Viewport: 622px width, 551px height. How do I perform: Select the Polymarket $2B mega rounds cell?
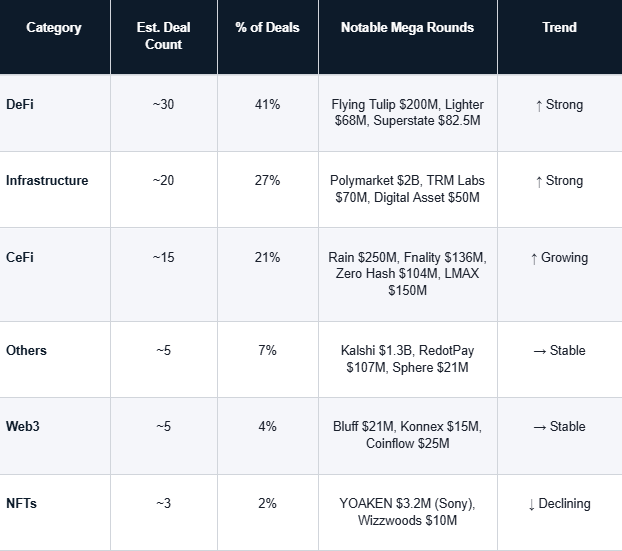(406, 189)
